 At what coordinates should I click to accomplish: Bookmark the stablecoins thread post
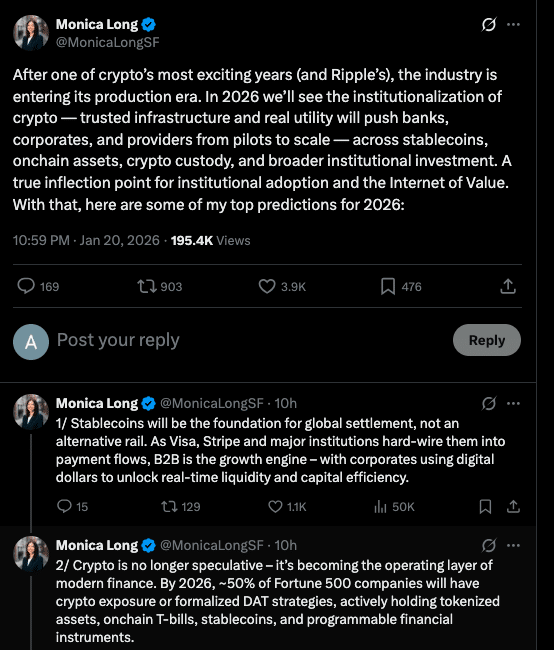click(x=485, y=507)
